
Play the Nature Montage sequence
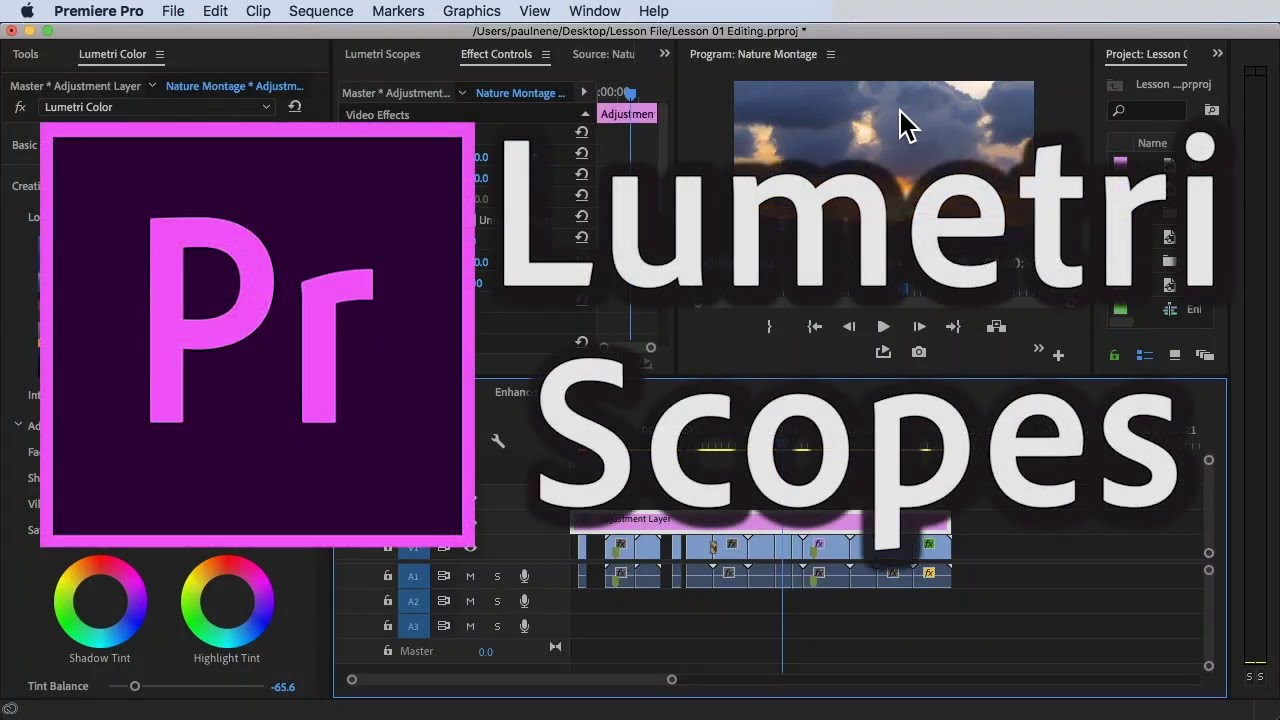pos(883,327)
